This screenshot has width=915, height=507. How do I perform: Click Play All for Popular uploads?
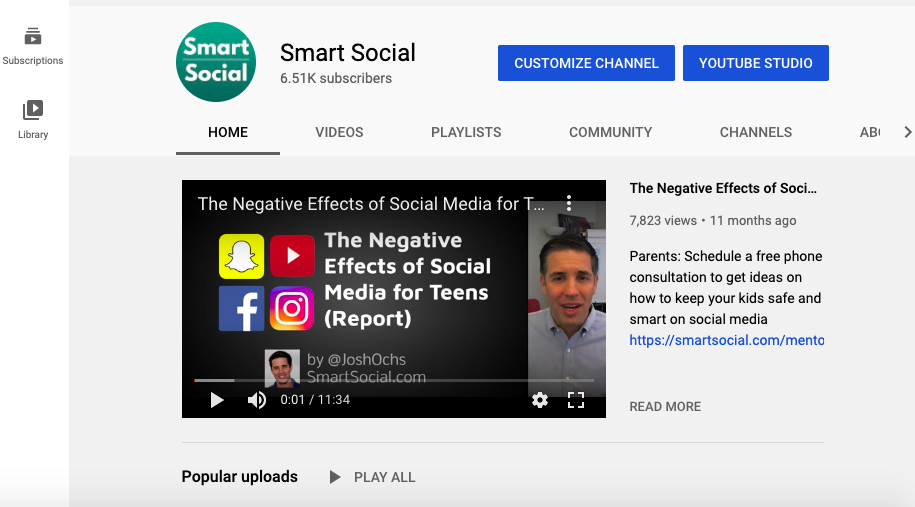(x=372, y=477)
